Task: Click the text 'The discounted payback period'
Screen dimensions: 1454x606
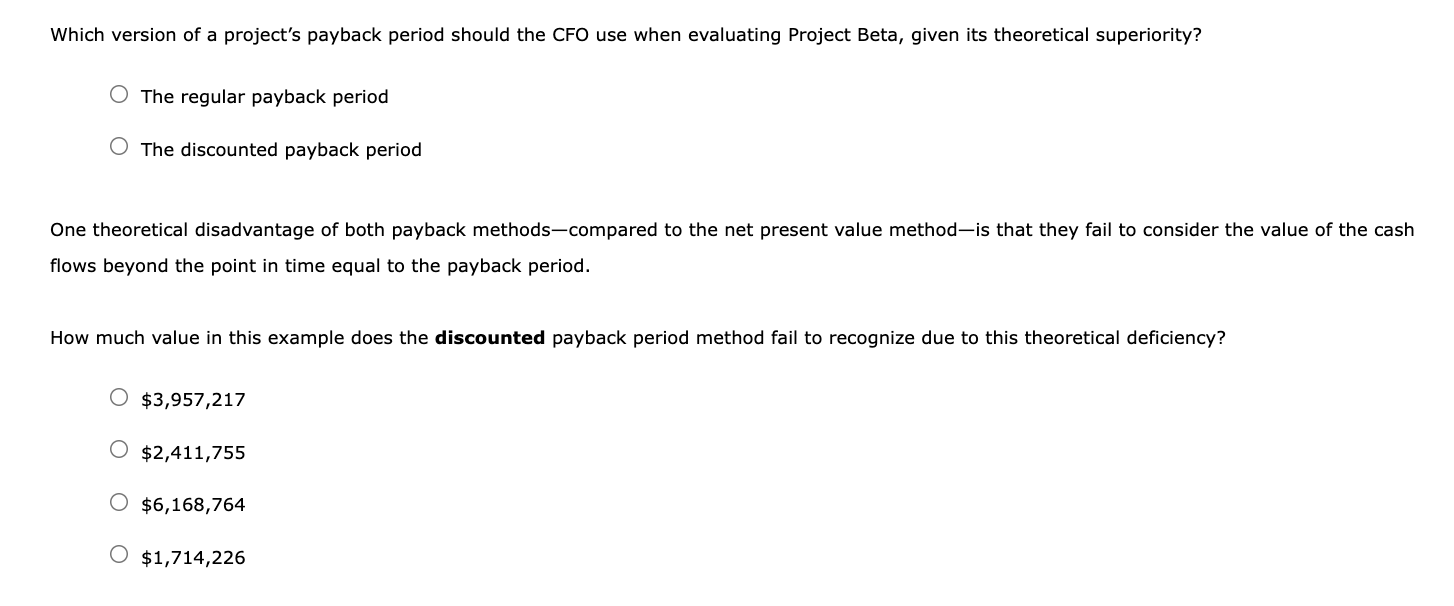Action: pyautogui.click(x=281, y=150)
